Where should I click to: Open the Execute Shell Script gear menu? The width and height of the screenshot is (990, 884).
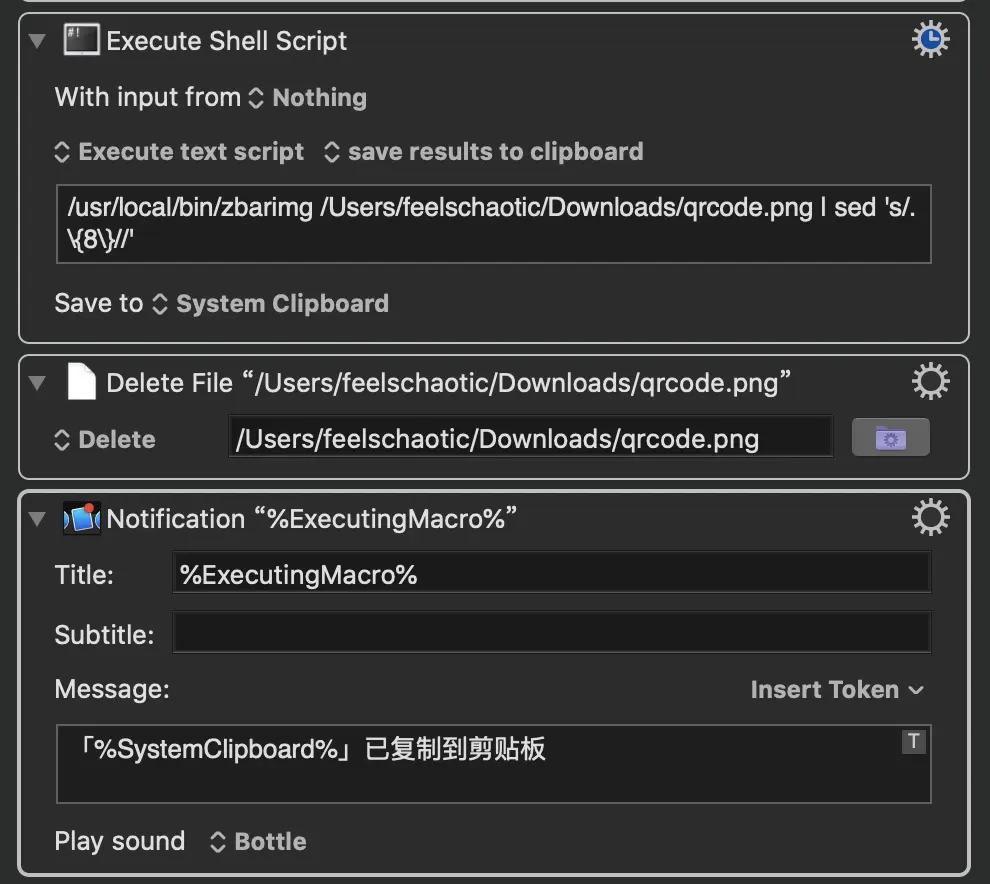930,41
